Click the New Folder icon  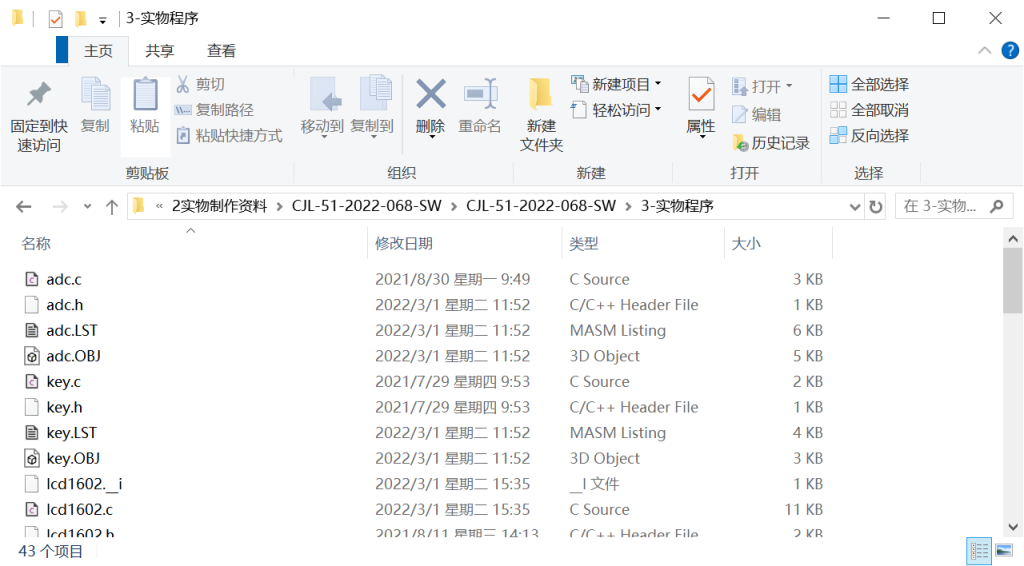(541, 95)
